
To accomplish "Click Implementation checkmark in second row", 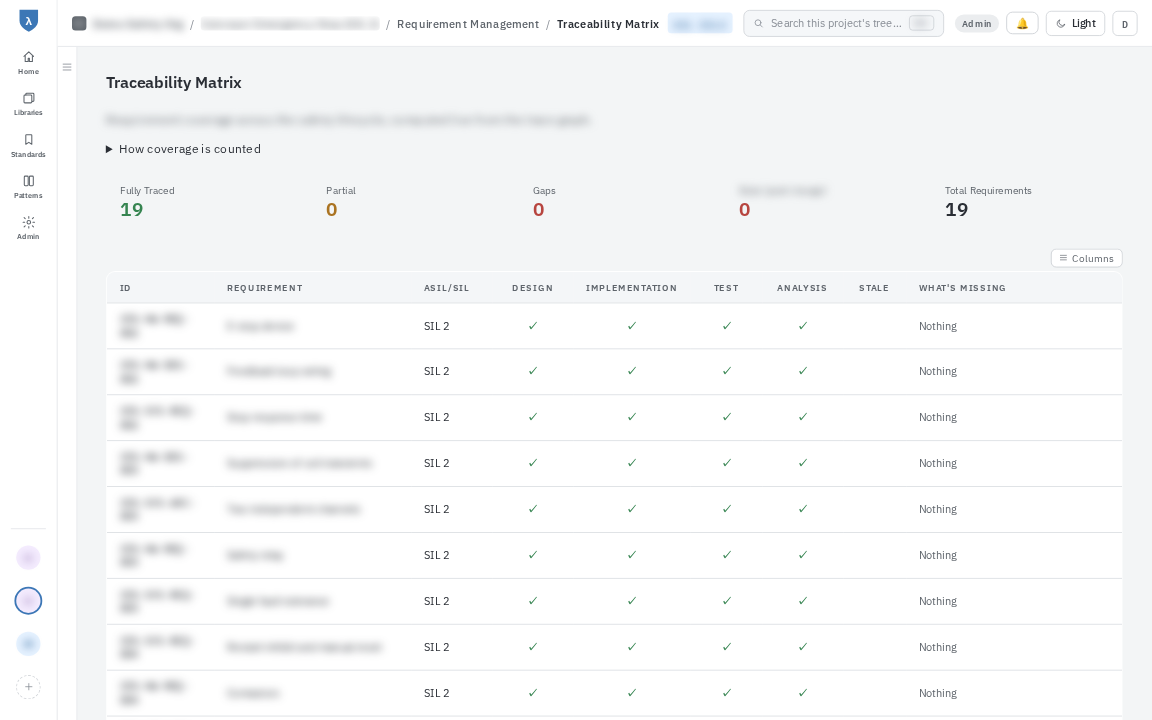I will pos(631,371).
